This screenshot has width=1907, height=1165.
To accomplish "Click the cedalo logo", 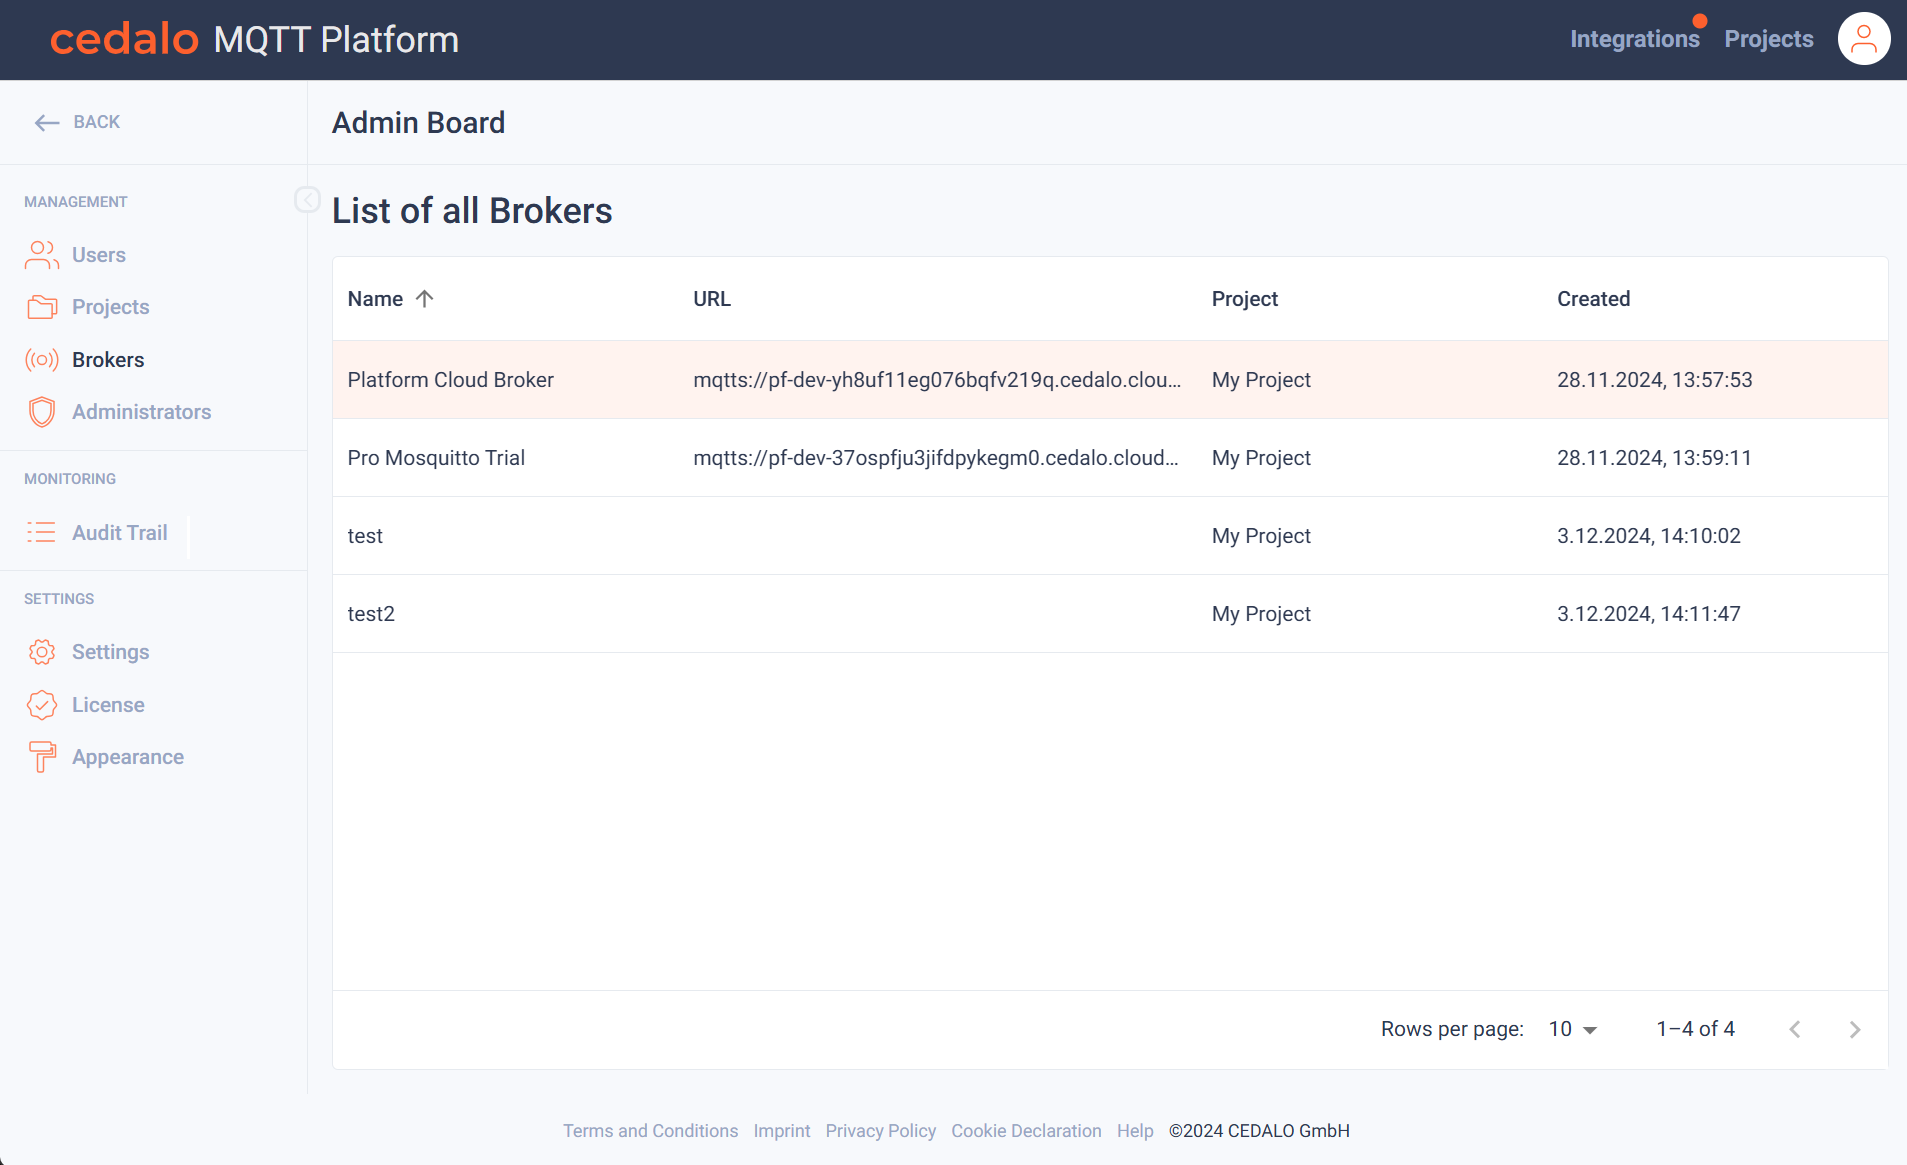I will 124,39.
